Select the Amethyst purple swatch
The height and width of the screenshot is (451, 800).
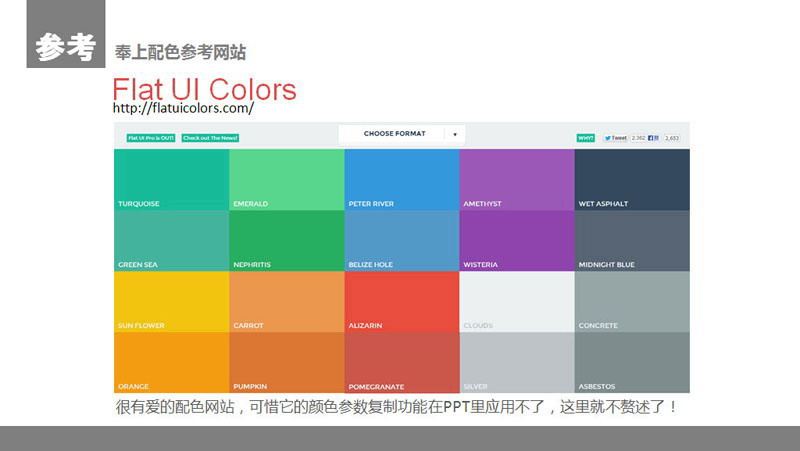[516, 178]
